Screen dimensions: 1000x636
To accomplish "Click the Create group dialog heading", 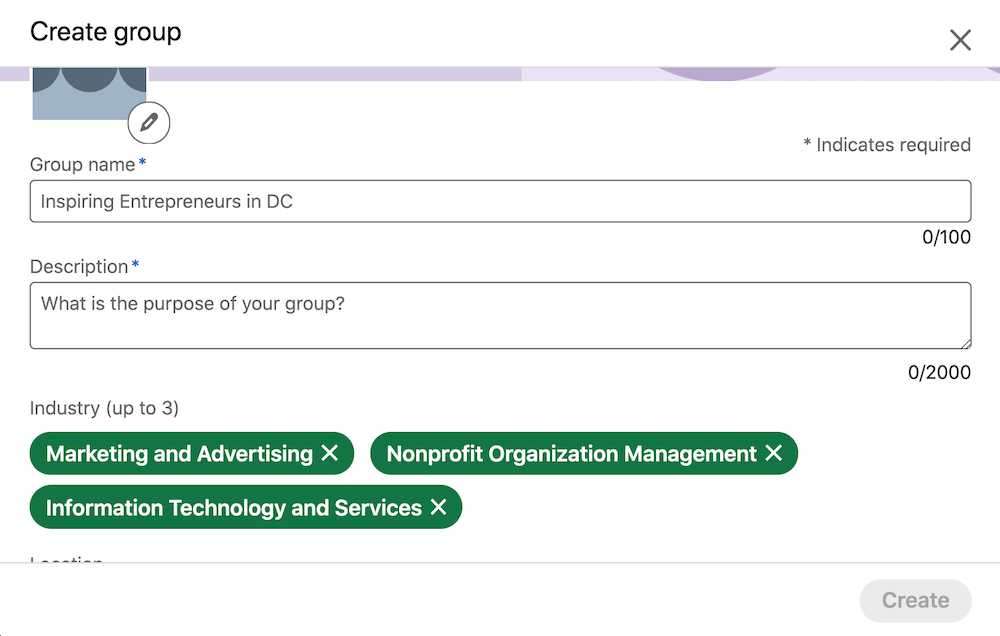I will [x=106, y=32].
